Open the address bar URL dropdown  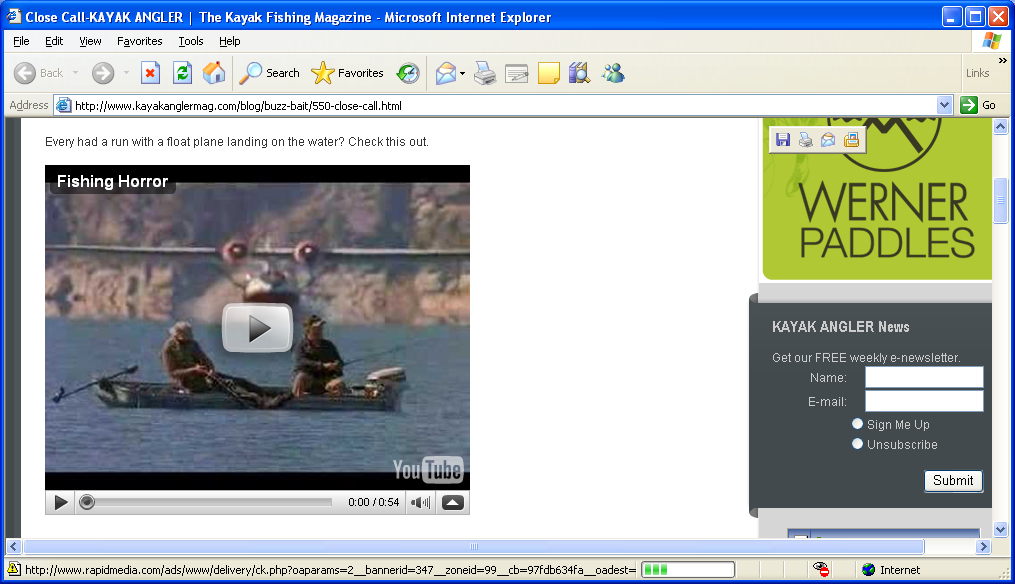(x=945, y=105)
